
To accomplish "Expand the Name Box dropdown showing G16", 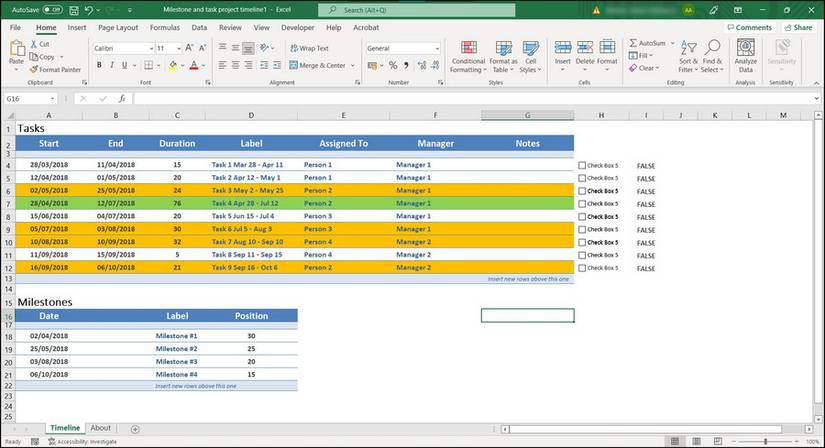I will click(53, 99).
